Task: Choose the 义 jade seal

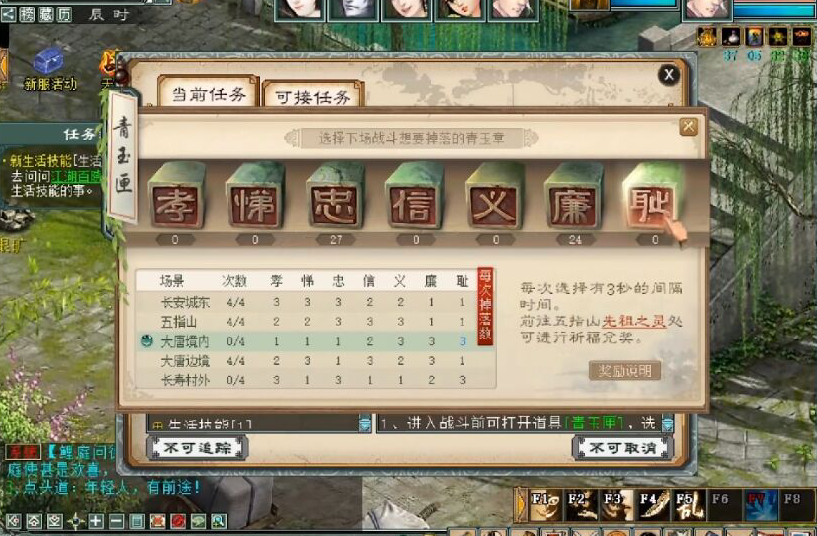Action: [x=494, y=195]
